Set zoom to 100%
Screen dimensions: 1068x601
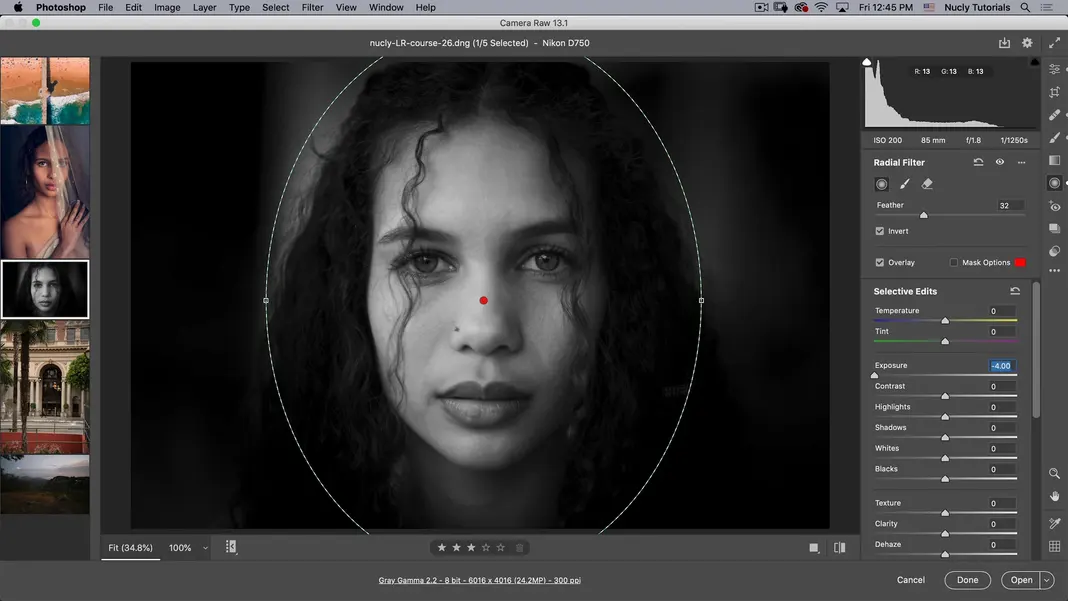coord(180,548)
